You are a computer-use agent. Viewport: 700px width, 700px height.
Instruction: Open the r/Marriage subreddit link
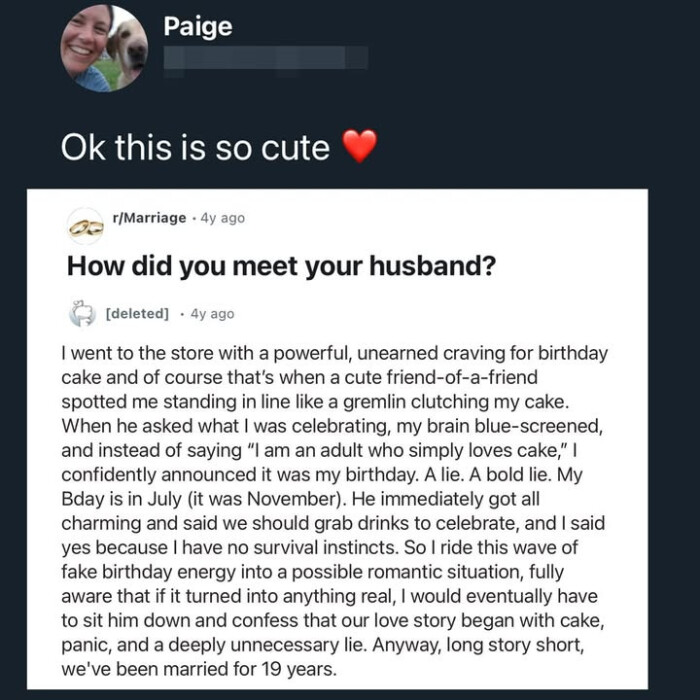tap(152, 218)
